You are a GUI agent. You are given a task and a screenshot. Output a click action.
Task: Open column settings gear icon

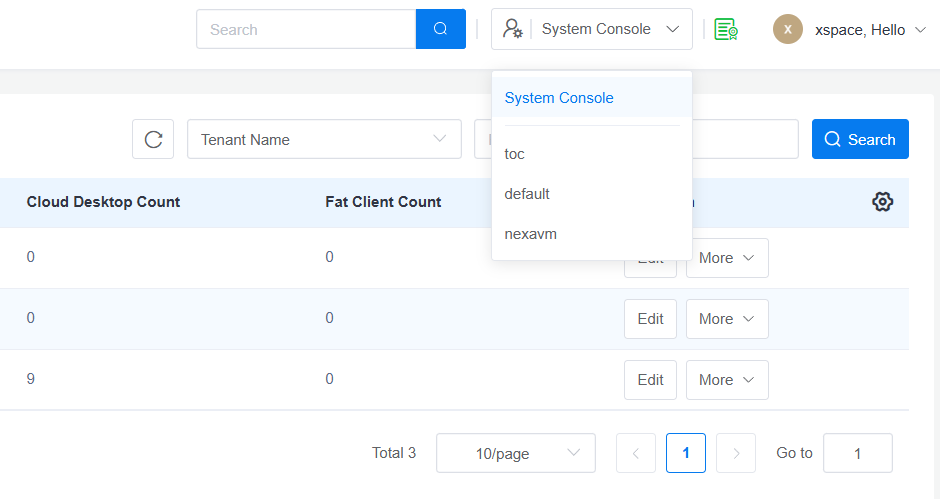tap(882, 202)
